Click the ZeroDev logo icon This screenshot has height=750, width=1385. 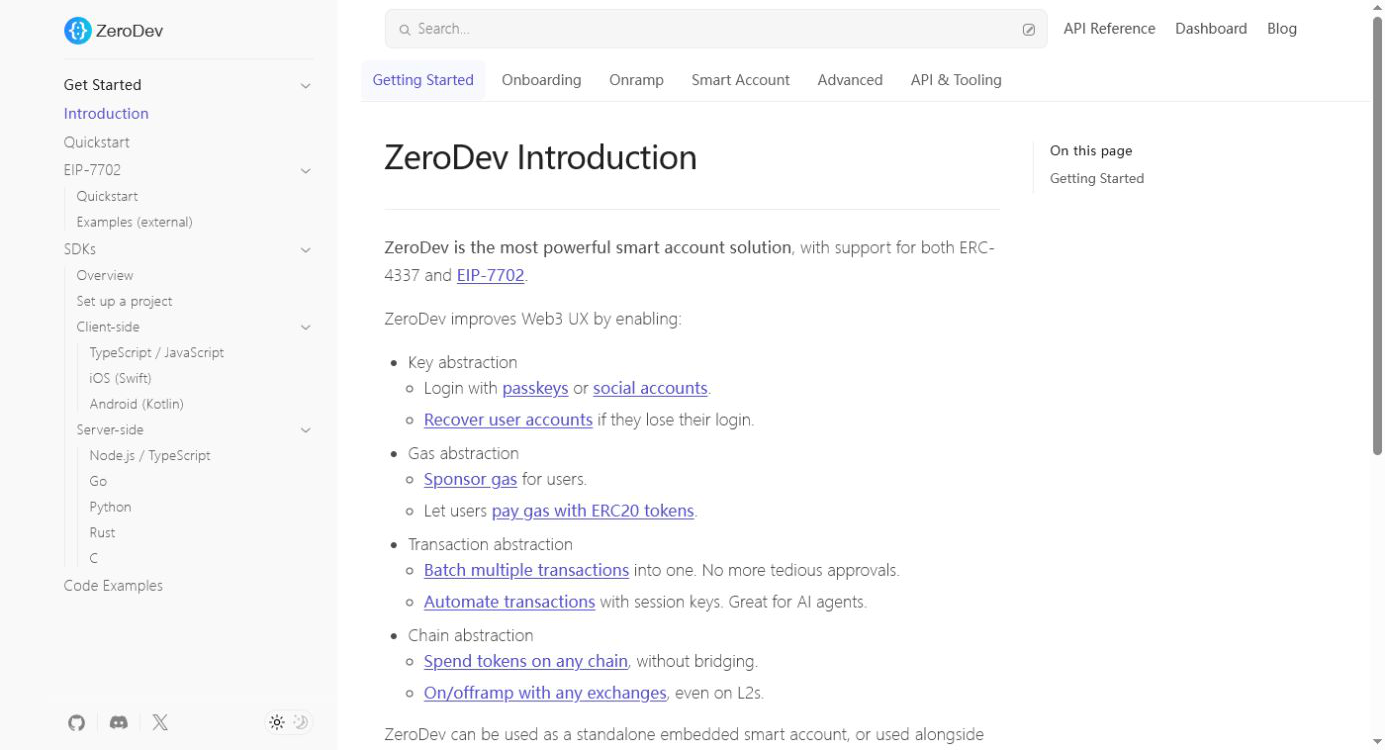(x=77, y=31)
